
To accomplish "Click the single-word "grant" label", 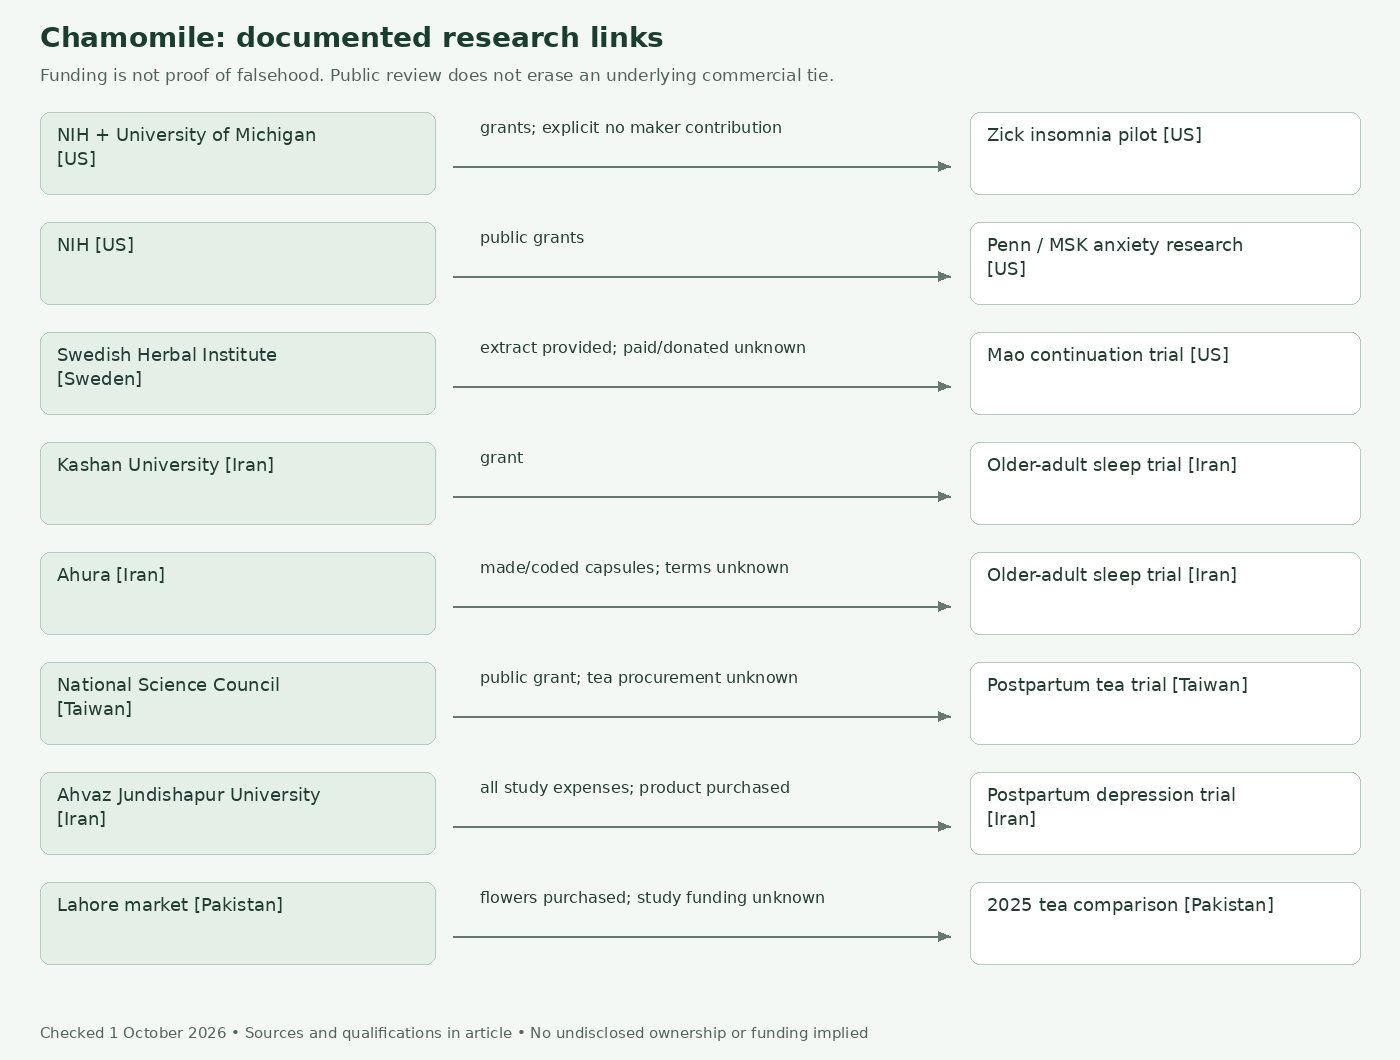I will [x=501, y=458].
